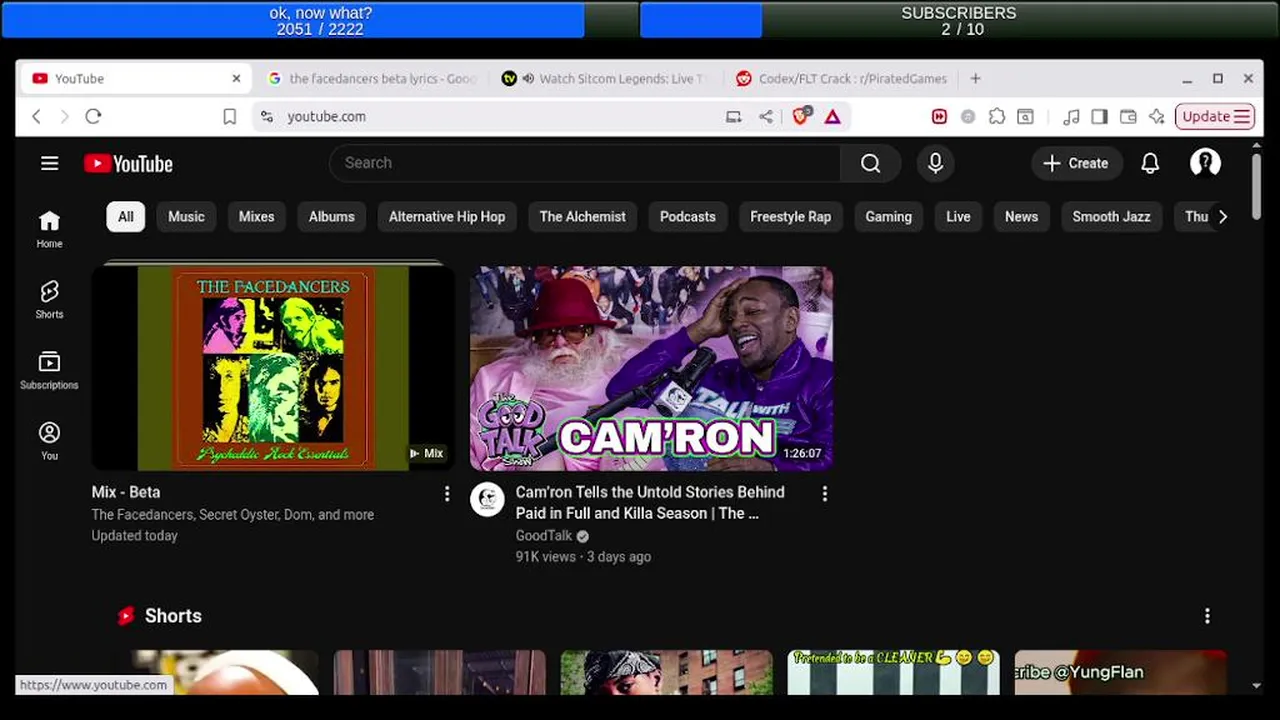Bookmark this page
This screenshot has width=1280, height=720.
coord(229,117)
